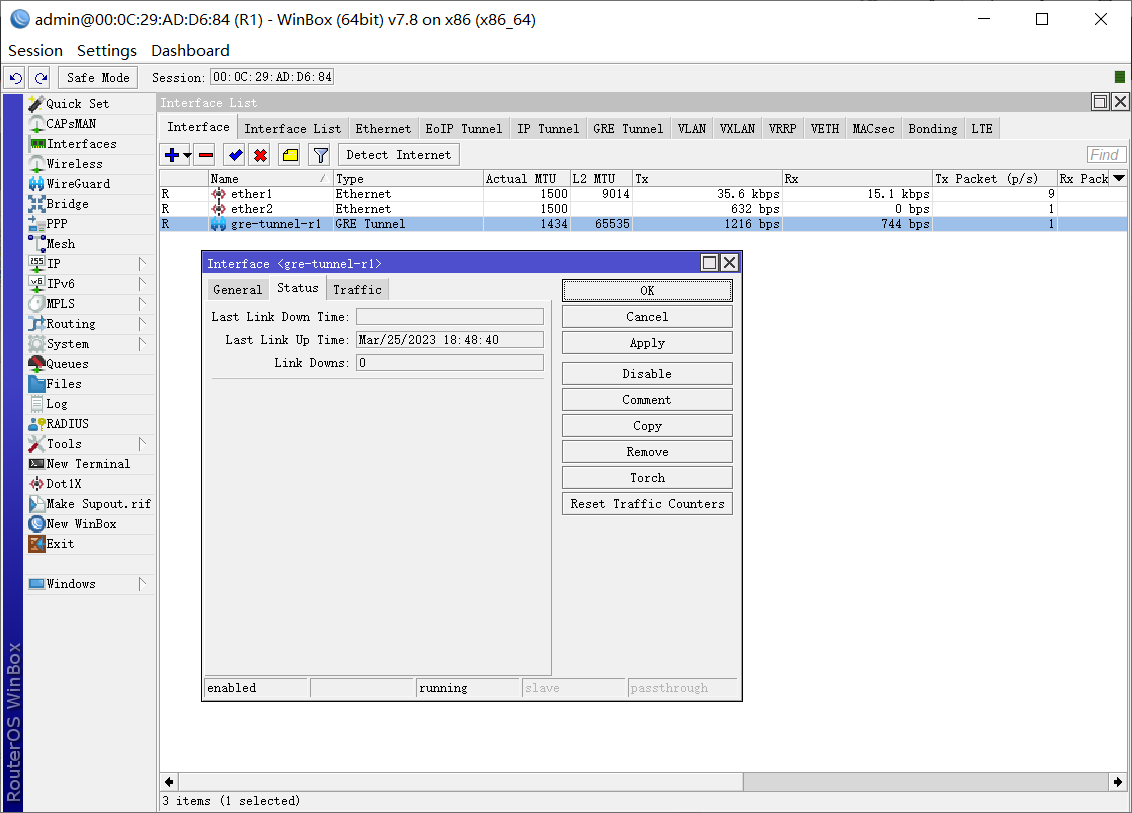Click the Undo arrow icon
Viewport: 1132px width, 813px height.
[16, 77]
